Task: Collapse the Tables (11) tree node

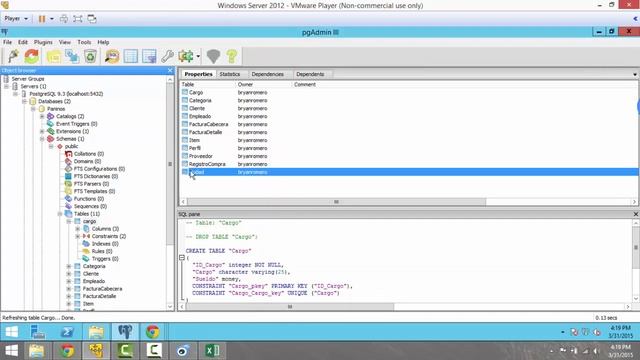Action: tap(60, 214)
